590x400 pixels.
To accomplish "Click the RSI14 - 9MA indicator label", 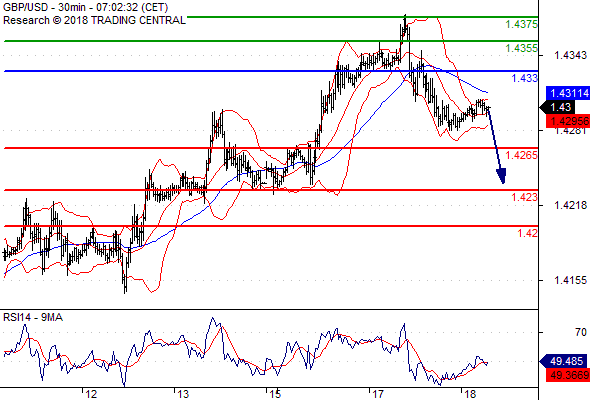I will 33,318.
